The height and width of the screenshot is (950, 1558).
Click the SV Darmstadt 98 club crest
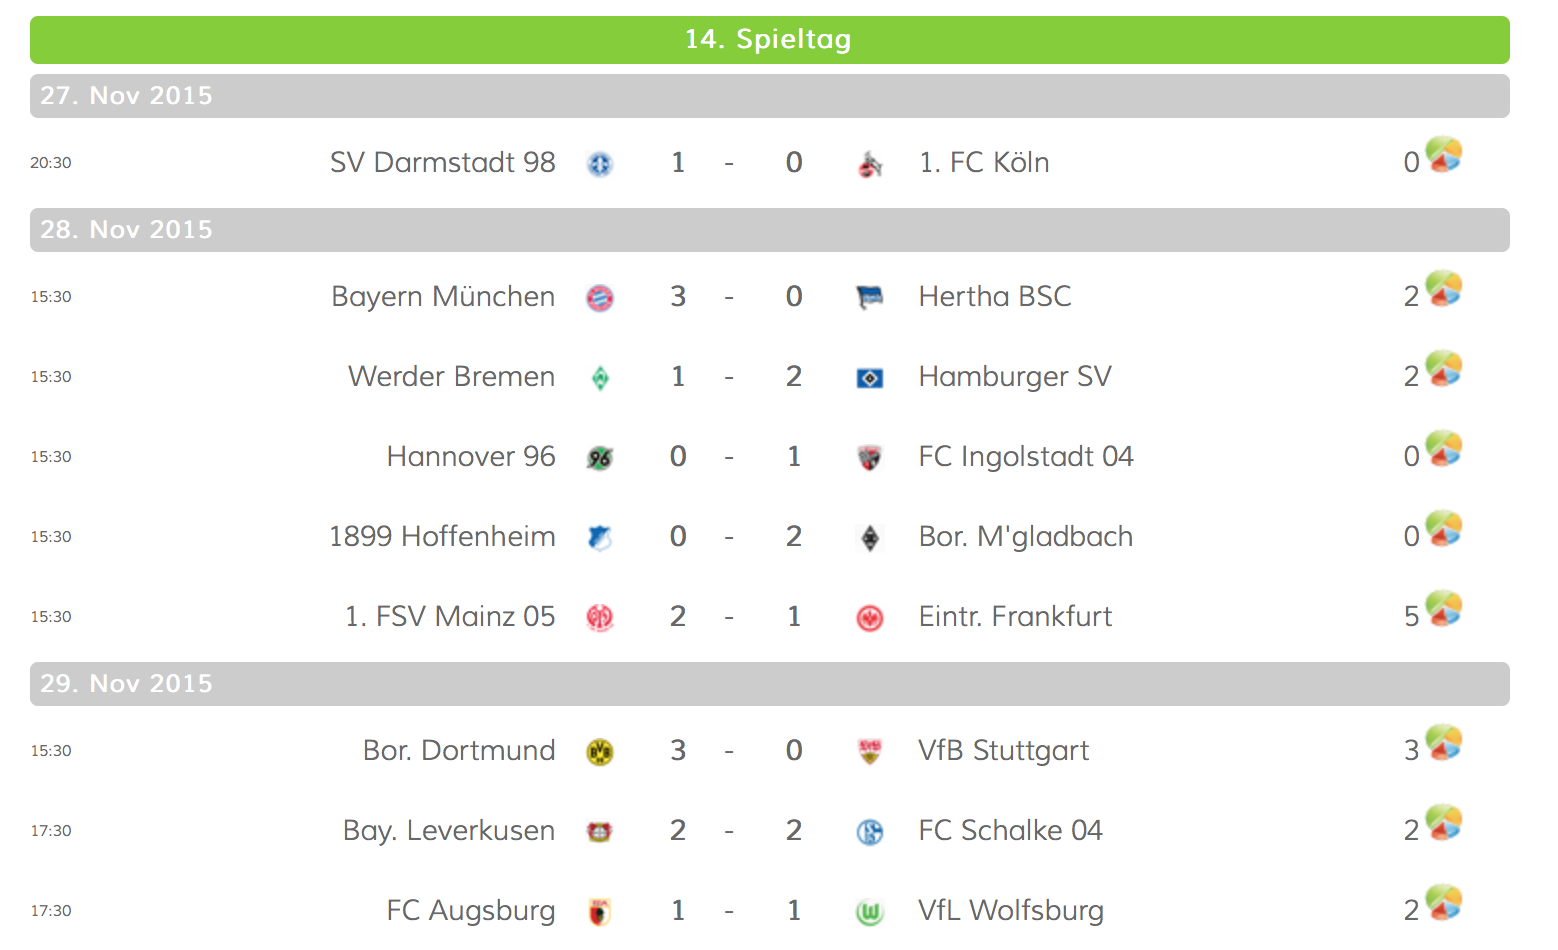pyautogui.click(x=599, y=164)
